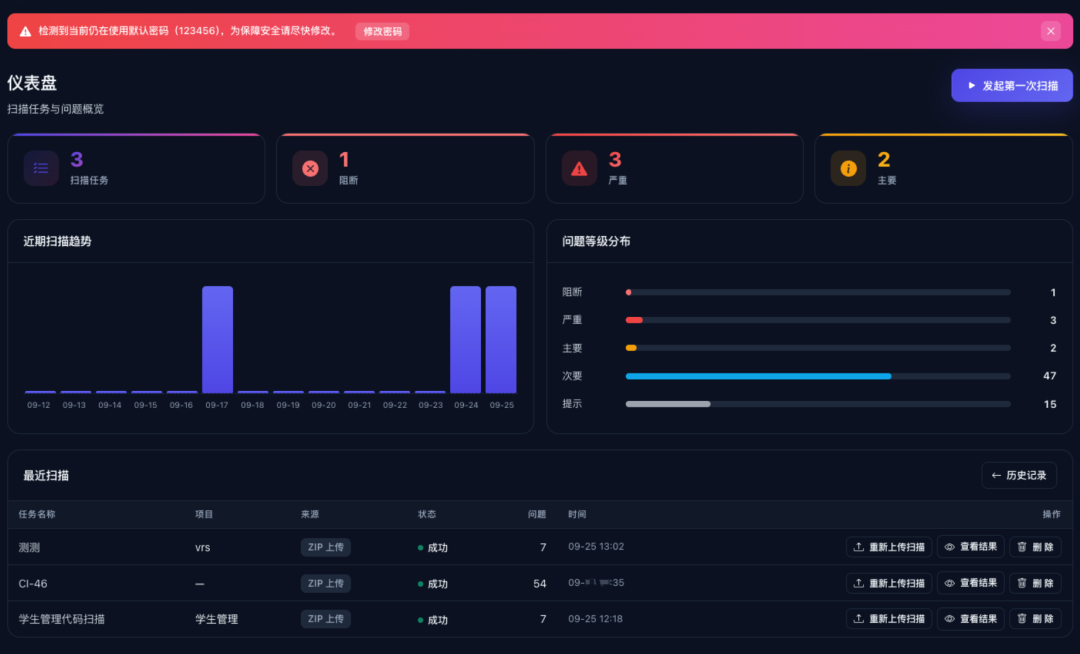Click the ZIP 上传 tag in the CI-46 row
The height and width of the screenshot is (654, 1080).
point(326,583)
